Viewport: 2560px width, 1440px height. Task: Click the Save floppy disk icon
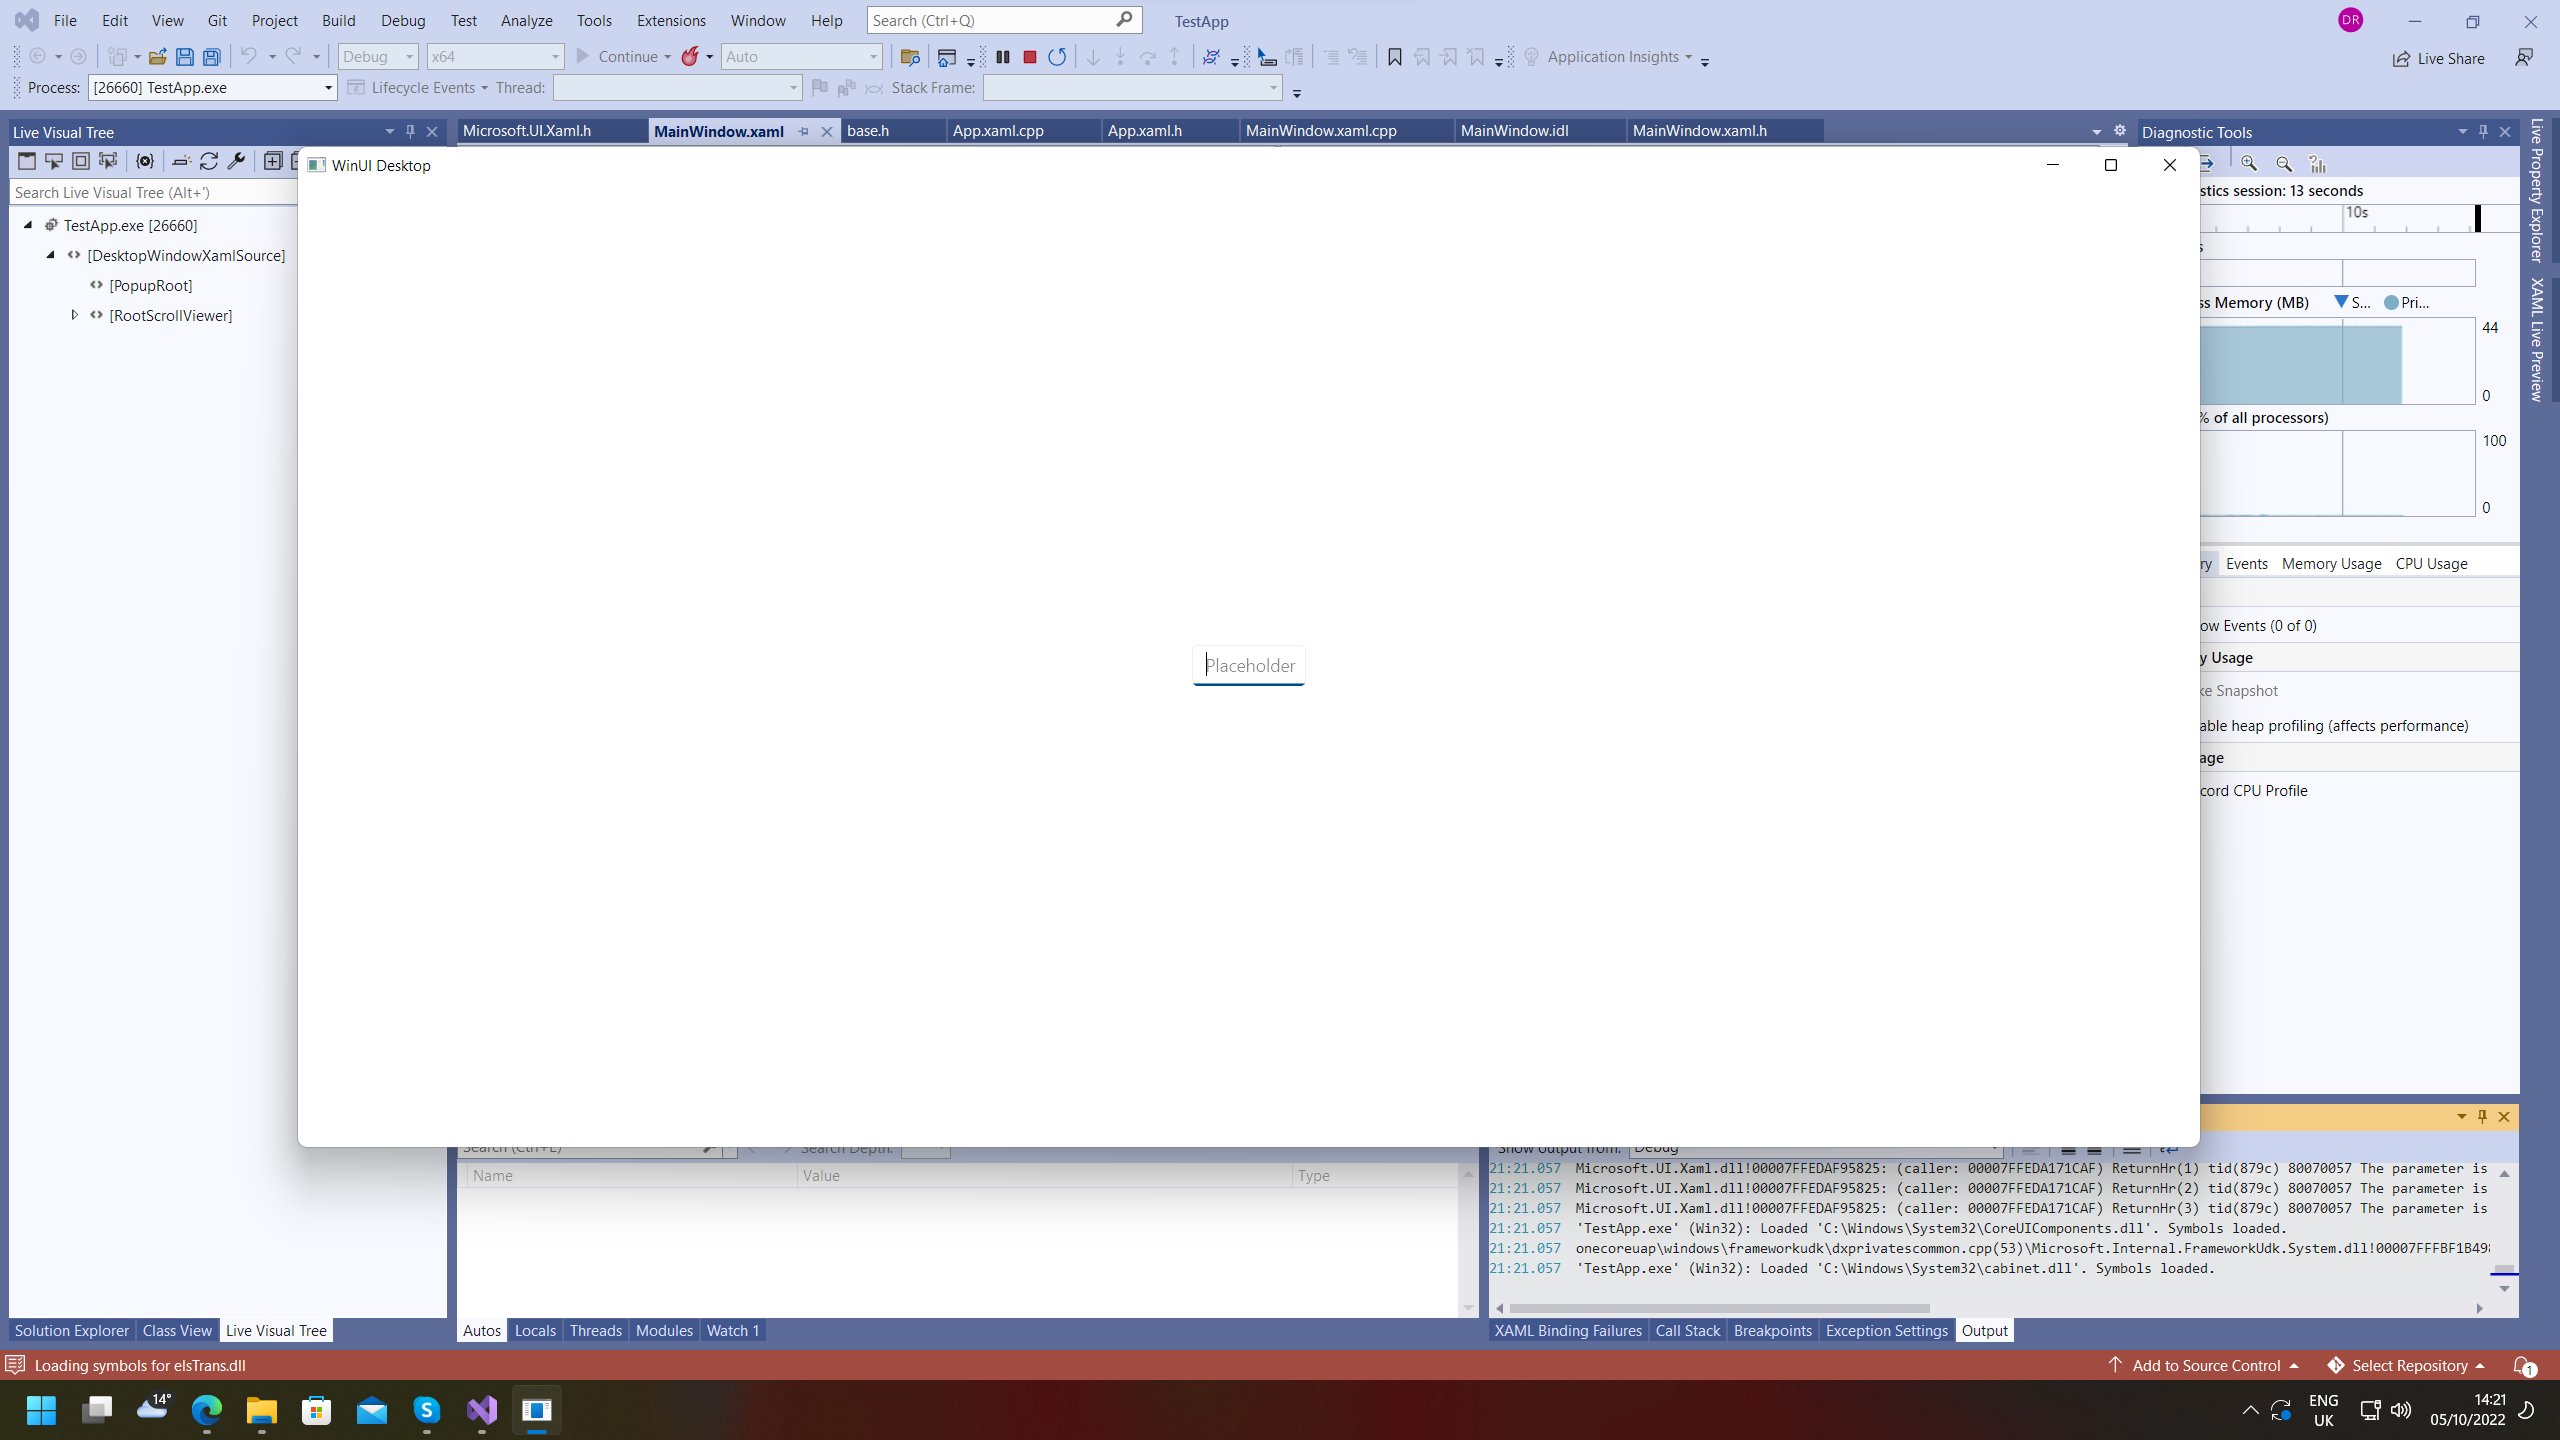coord(185,57)
